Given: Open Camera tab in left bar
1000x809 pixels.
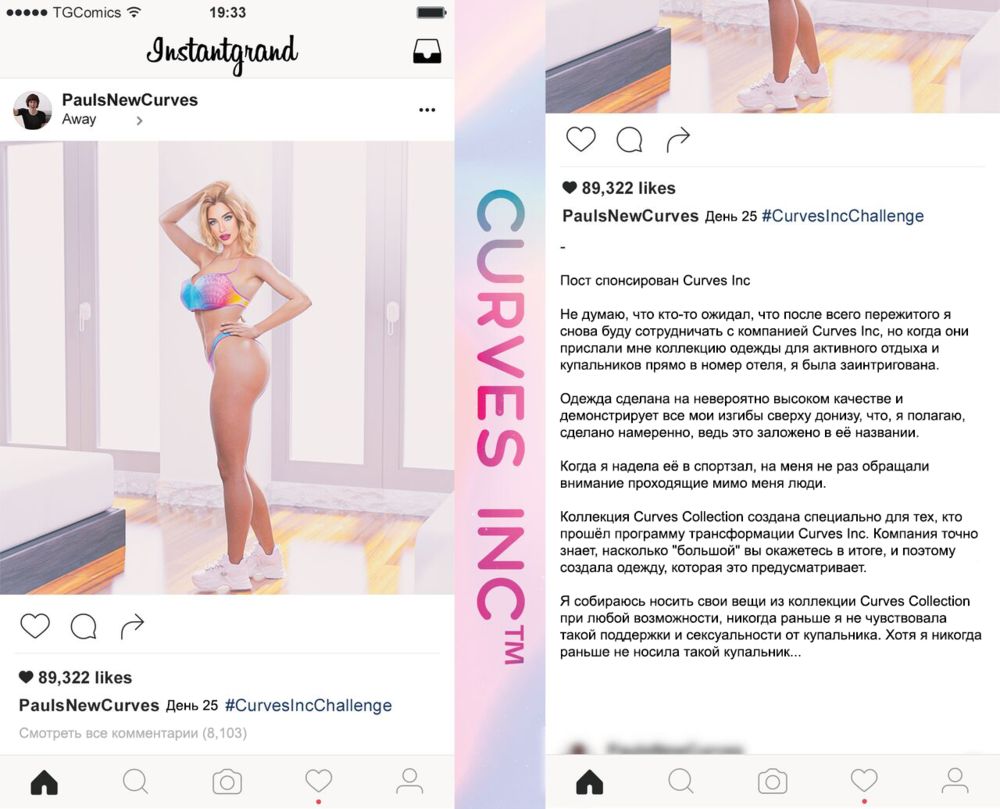Looking at the screenshot, I should pos(227,782).
